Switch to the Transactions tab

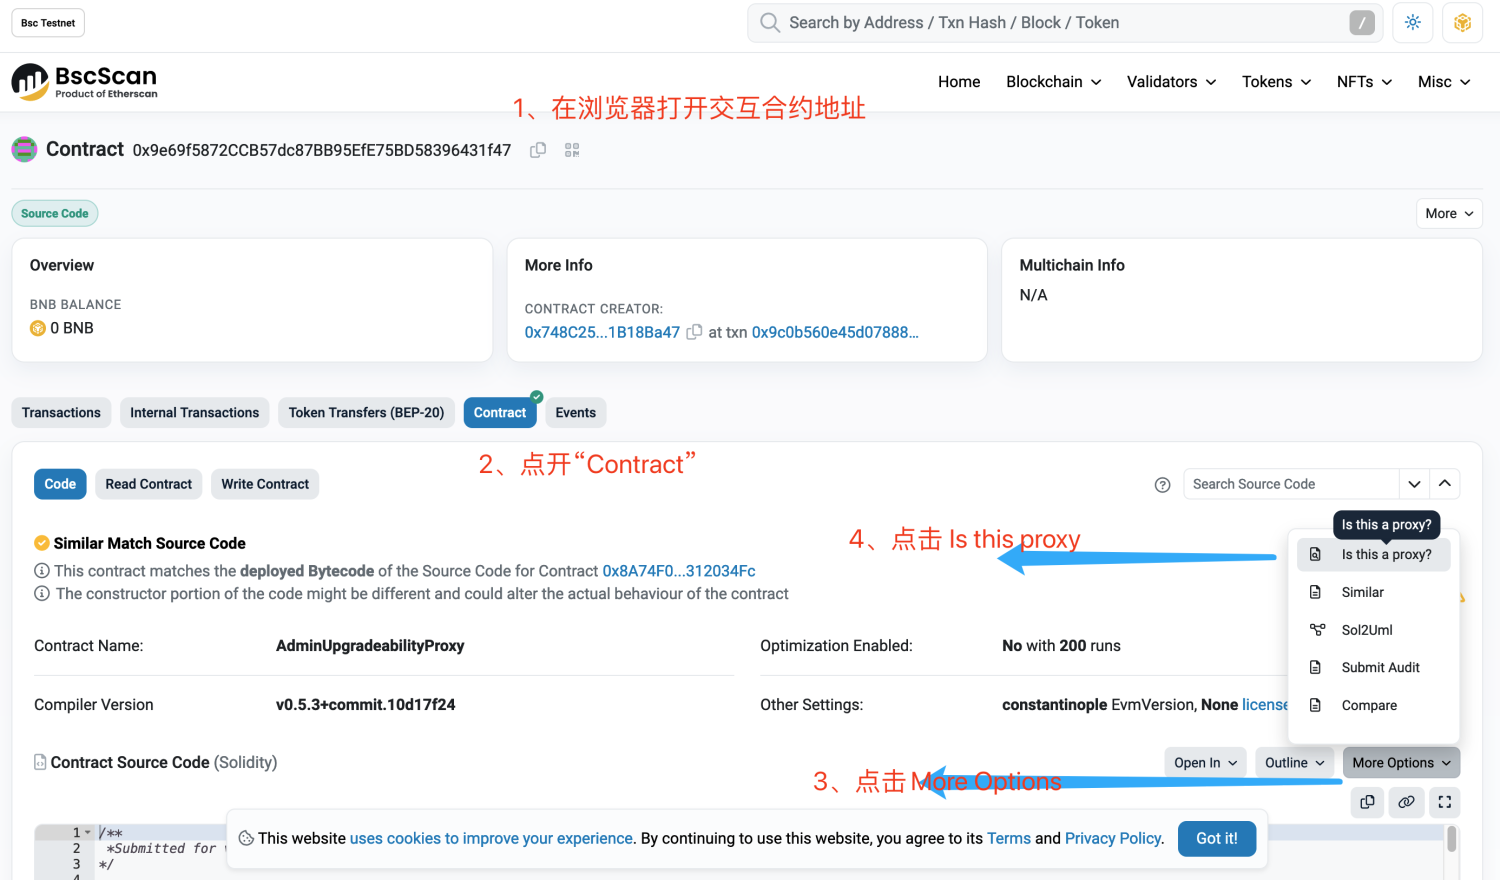click(x=61, y=413)
